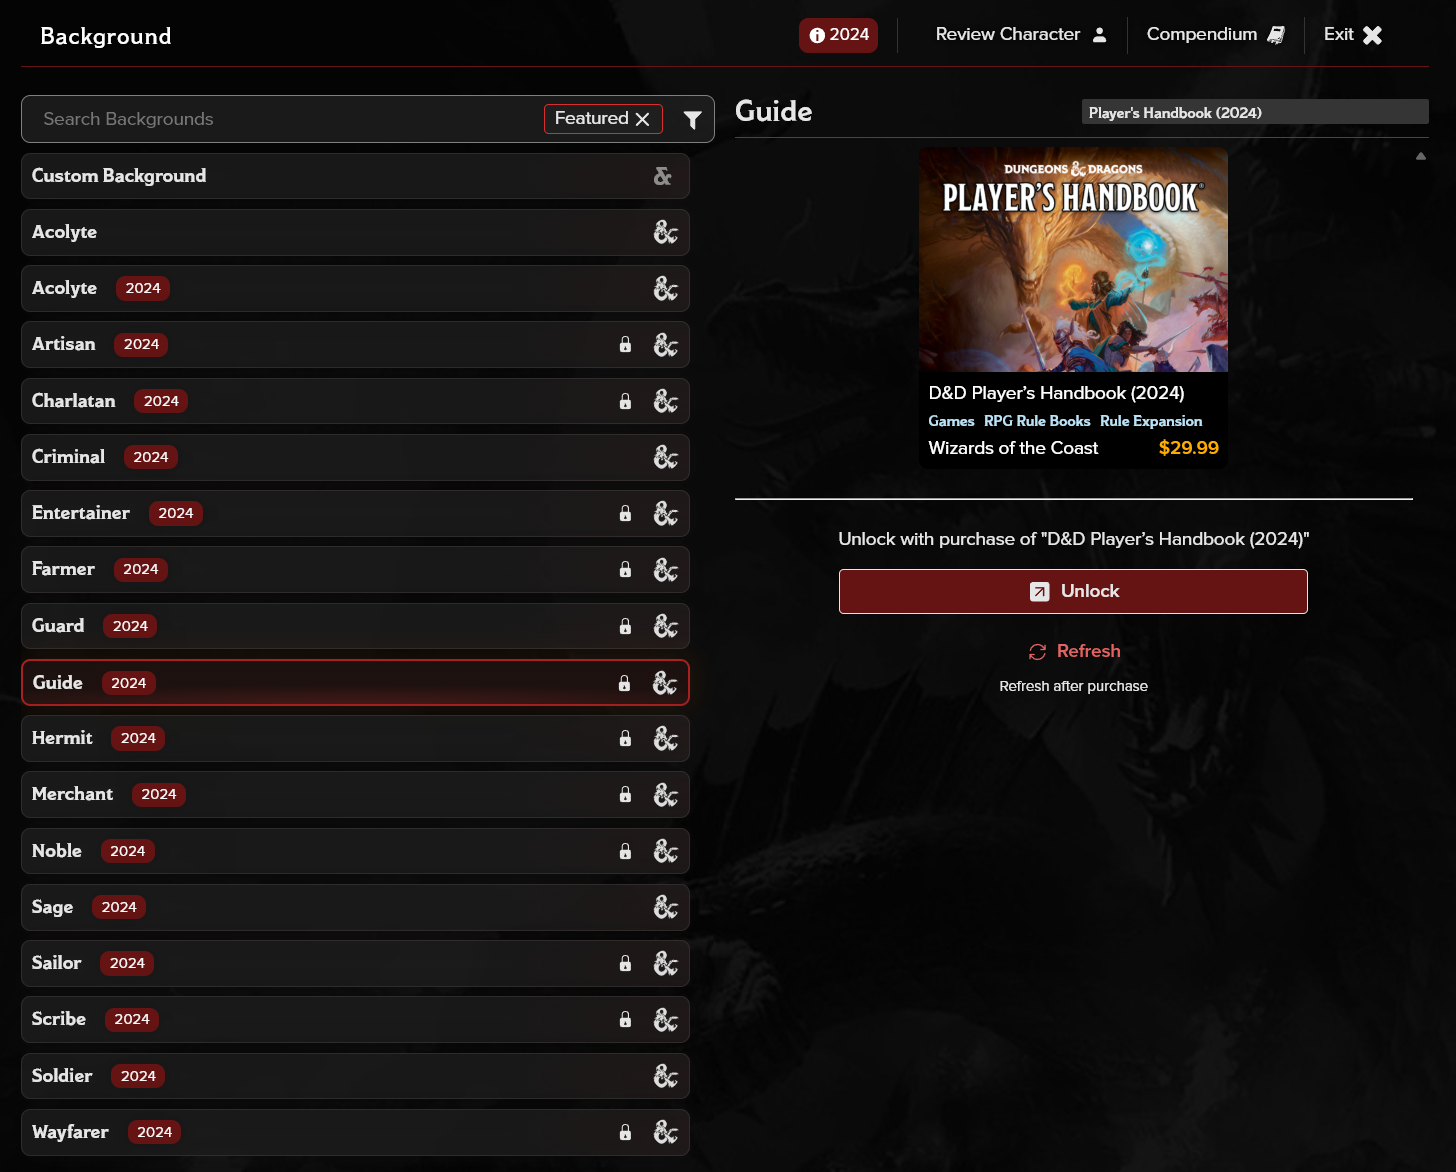The height and width of the screenshot is (1172, 1456).
Task: Open the D&D Player's Handbook (2024) title
Action: click(1056, 393)
